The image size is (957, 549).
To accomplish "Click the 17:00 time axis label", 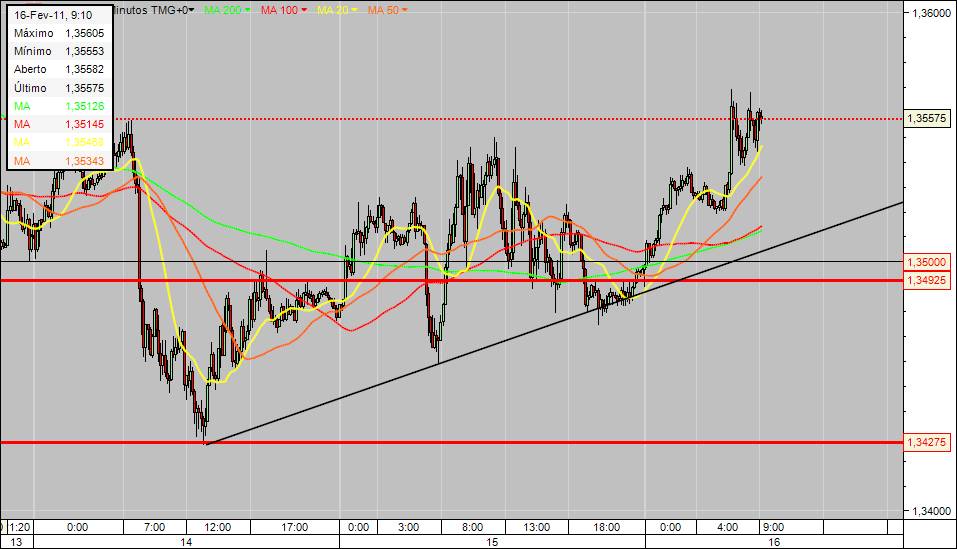I will pos(294,527).
